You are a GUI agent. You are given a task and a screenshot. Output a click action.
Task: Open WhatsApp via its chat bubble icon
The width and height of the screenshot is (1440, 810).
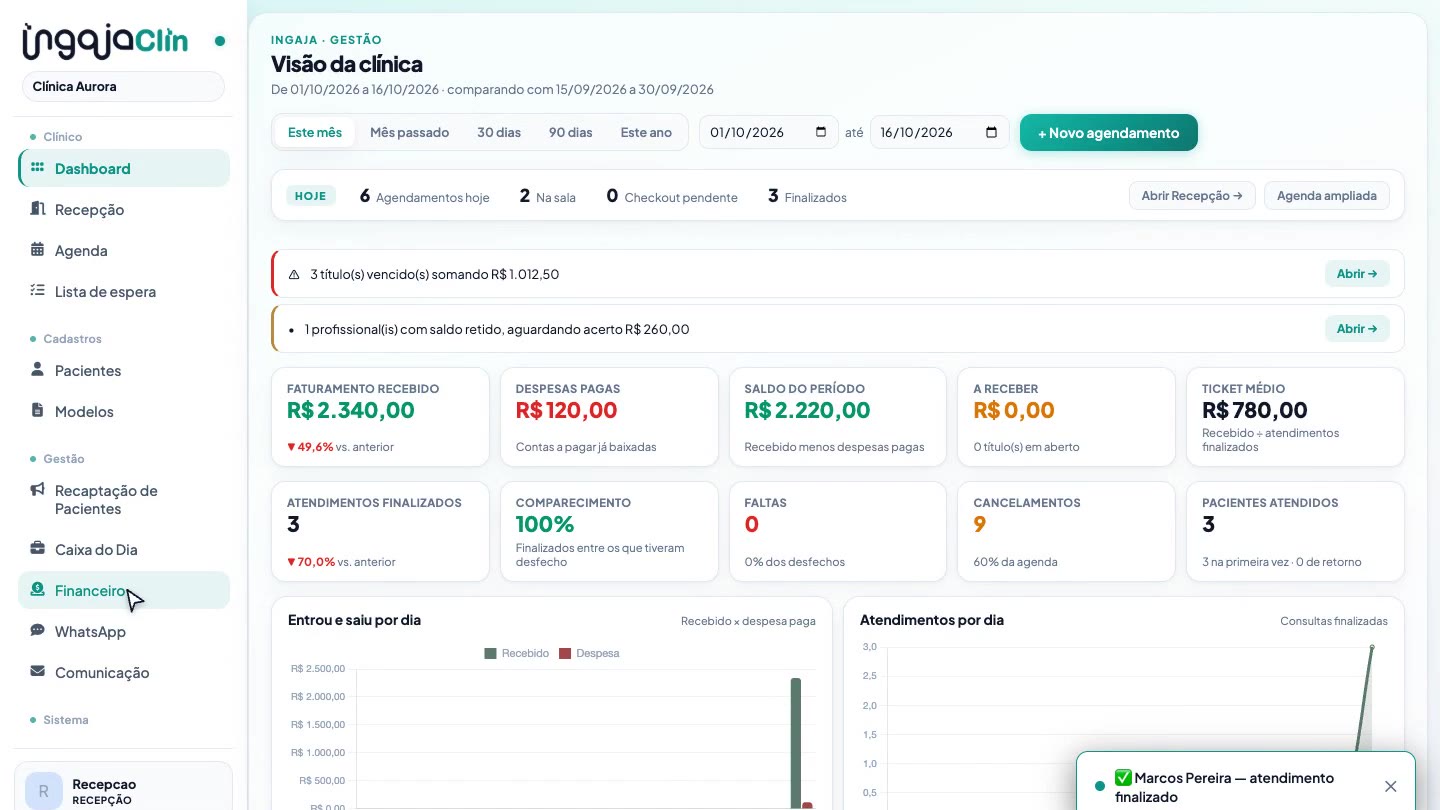[x=38, y=631]
